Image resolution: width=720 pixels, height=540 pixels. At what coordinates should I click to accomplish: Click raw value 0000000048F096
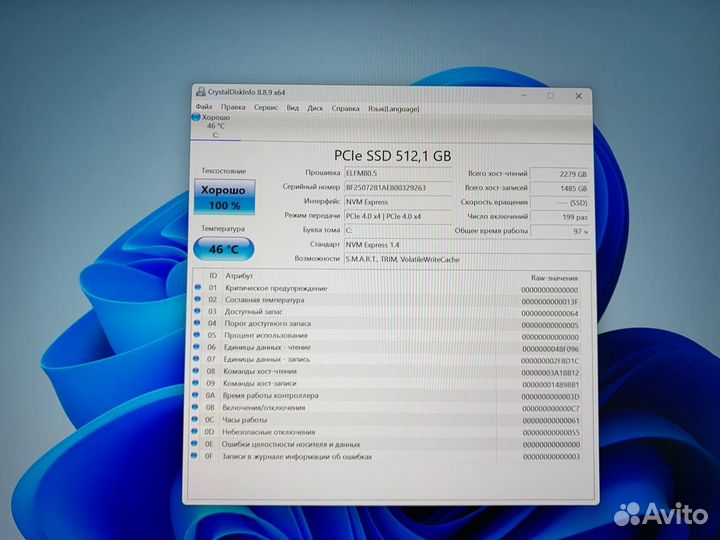(x=551, y=349)
